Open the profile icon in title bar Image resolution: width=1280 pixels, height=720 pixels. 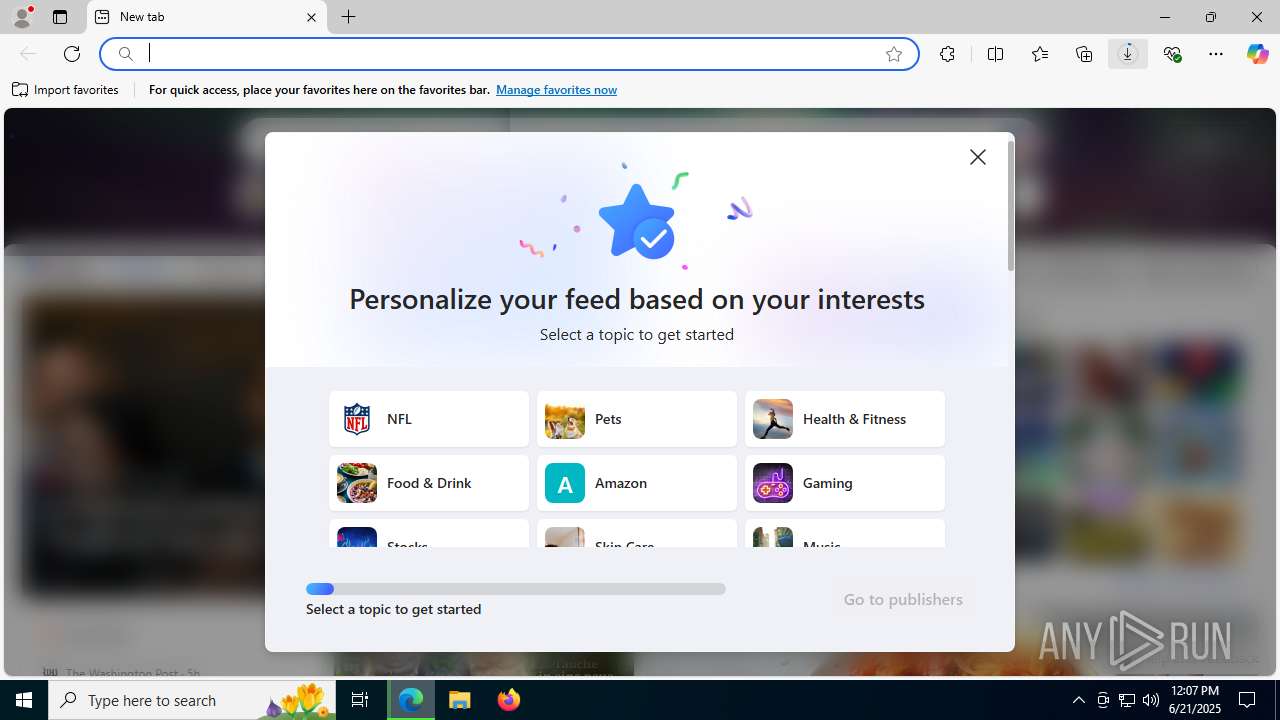point(22,17)
